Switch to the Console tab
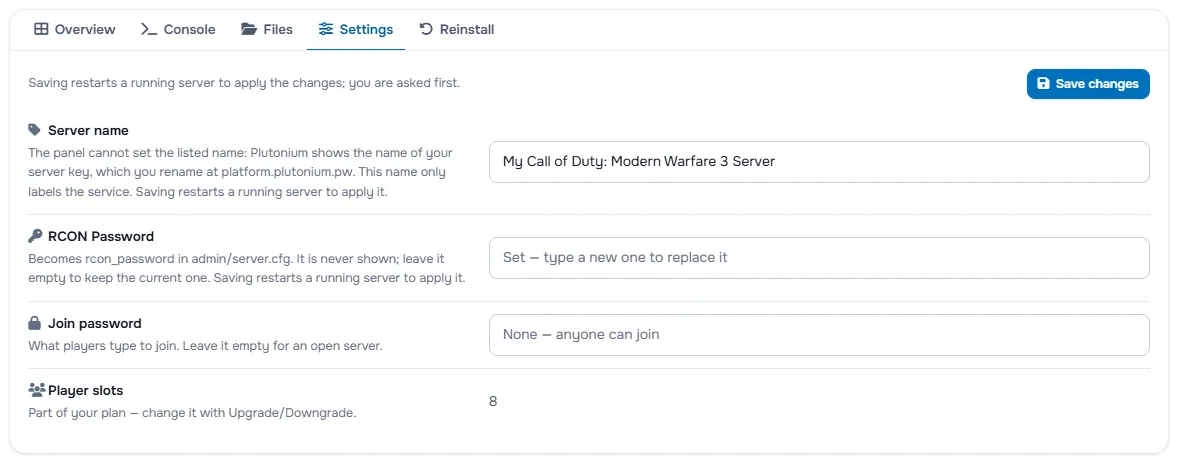Image resolution: width=1178 pixels, height=464 pixels. coord(178,29)
